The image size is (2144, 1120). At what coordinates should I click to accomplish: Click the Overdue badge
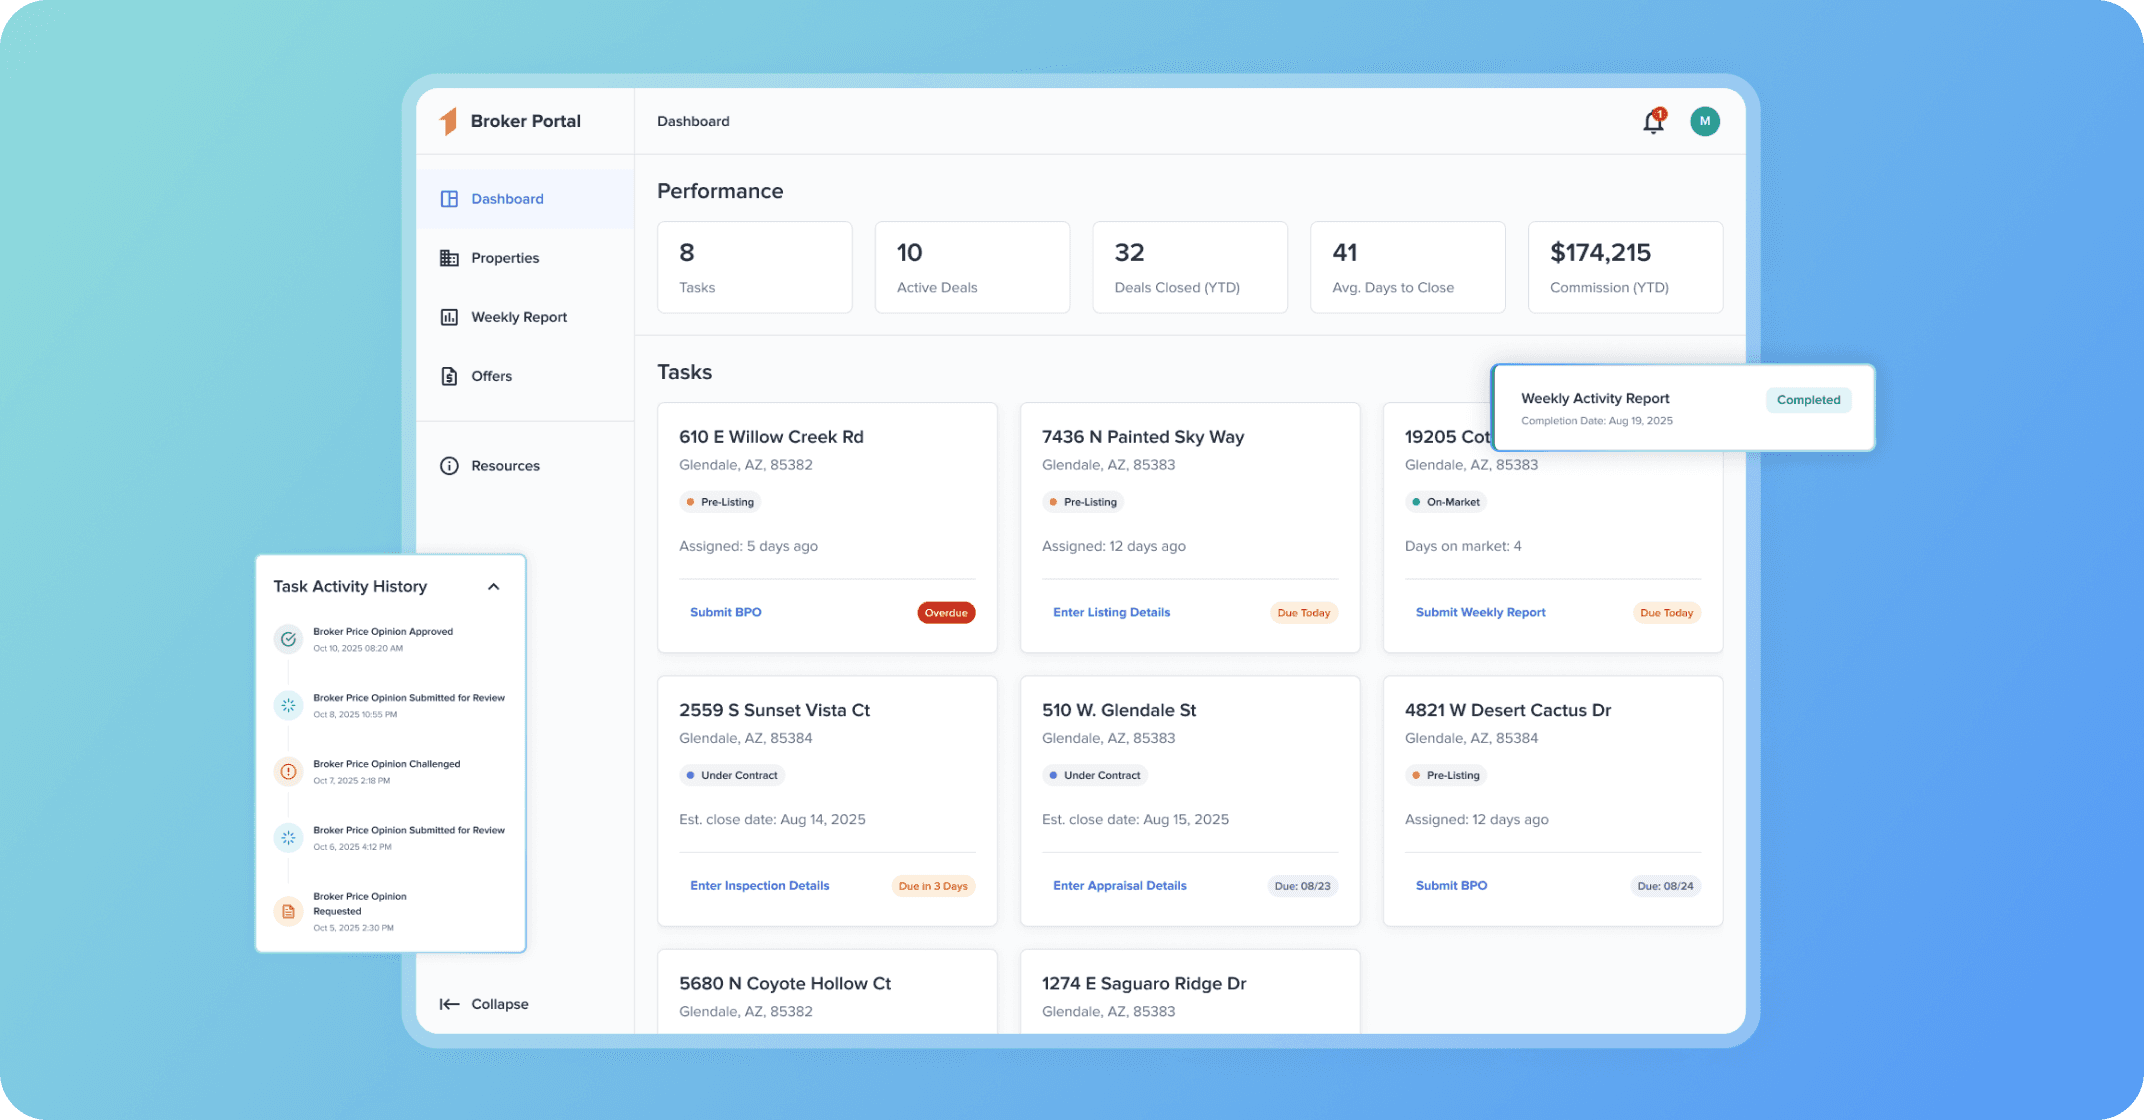pyautogui.click(x=945, y=613)
